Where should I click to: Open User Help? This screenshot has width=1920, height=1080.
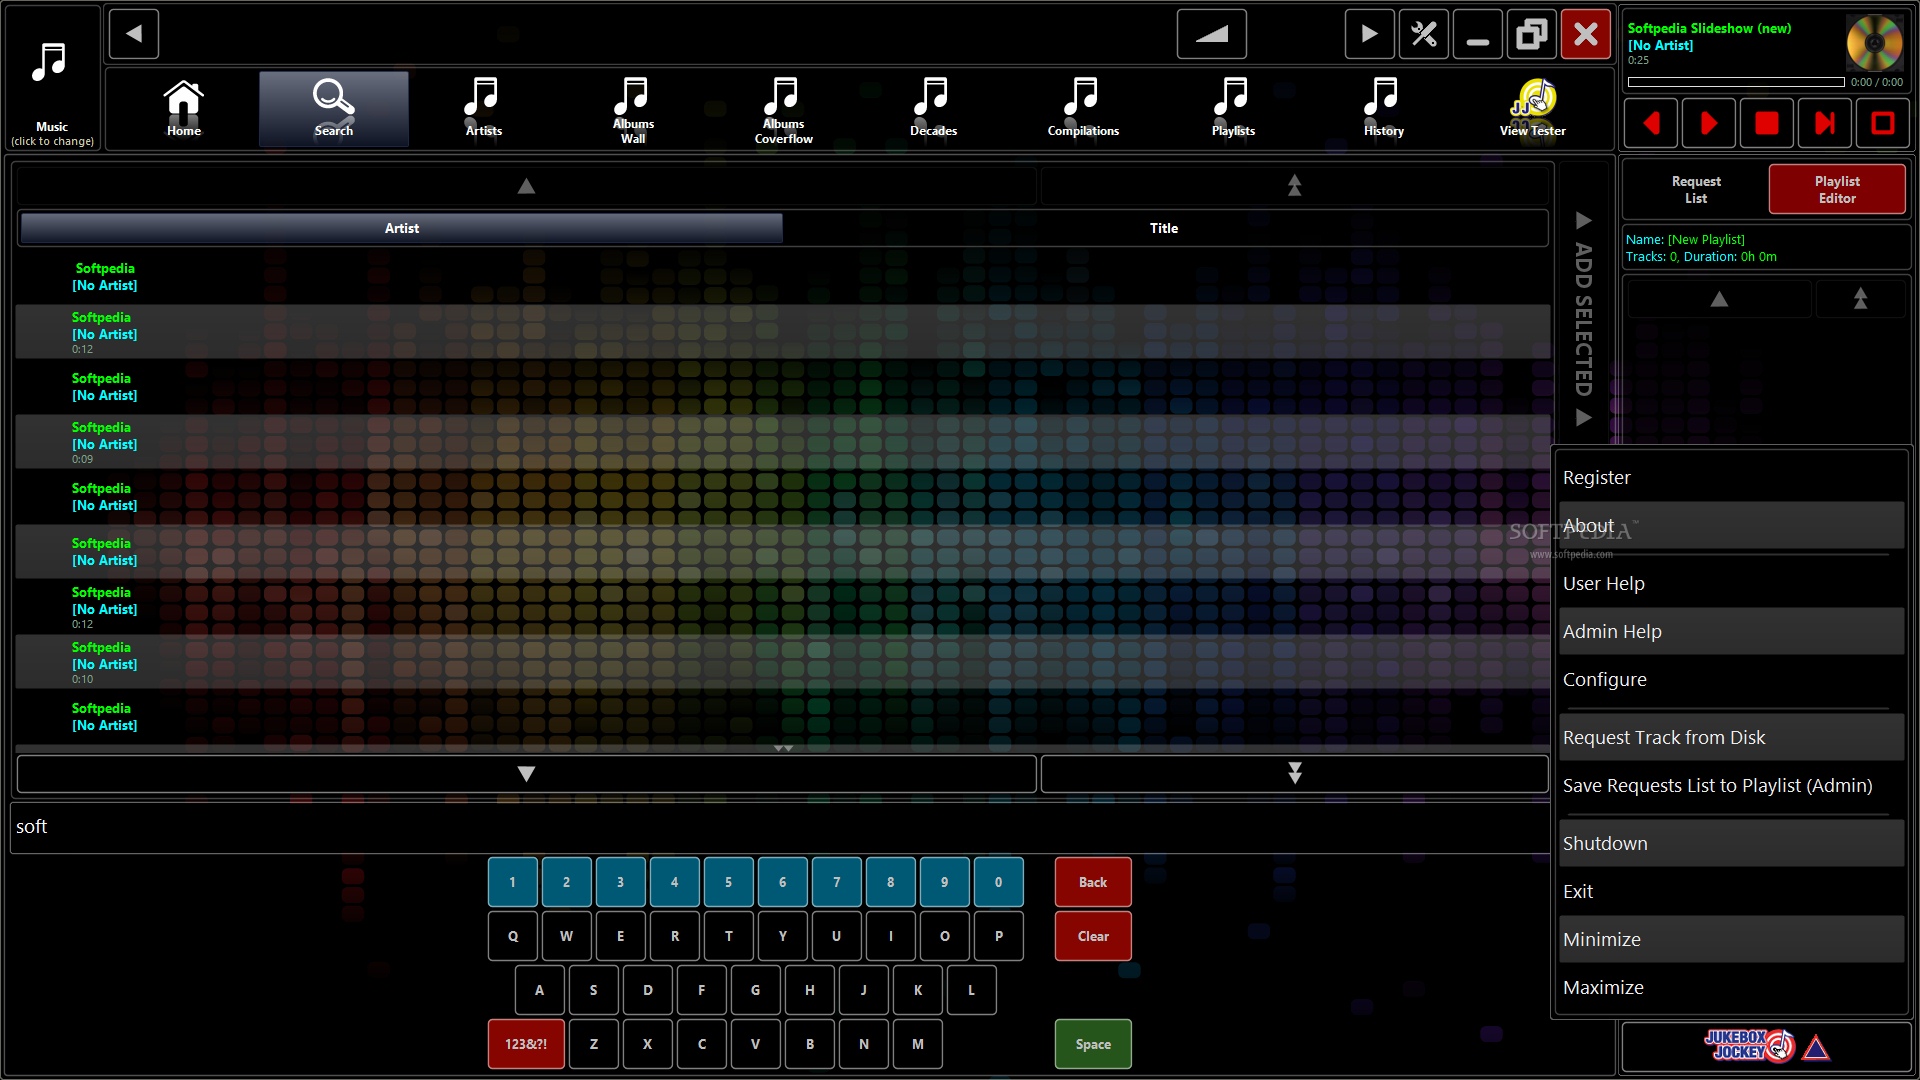[x=1731, y=584]
